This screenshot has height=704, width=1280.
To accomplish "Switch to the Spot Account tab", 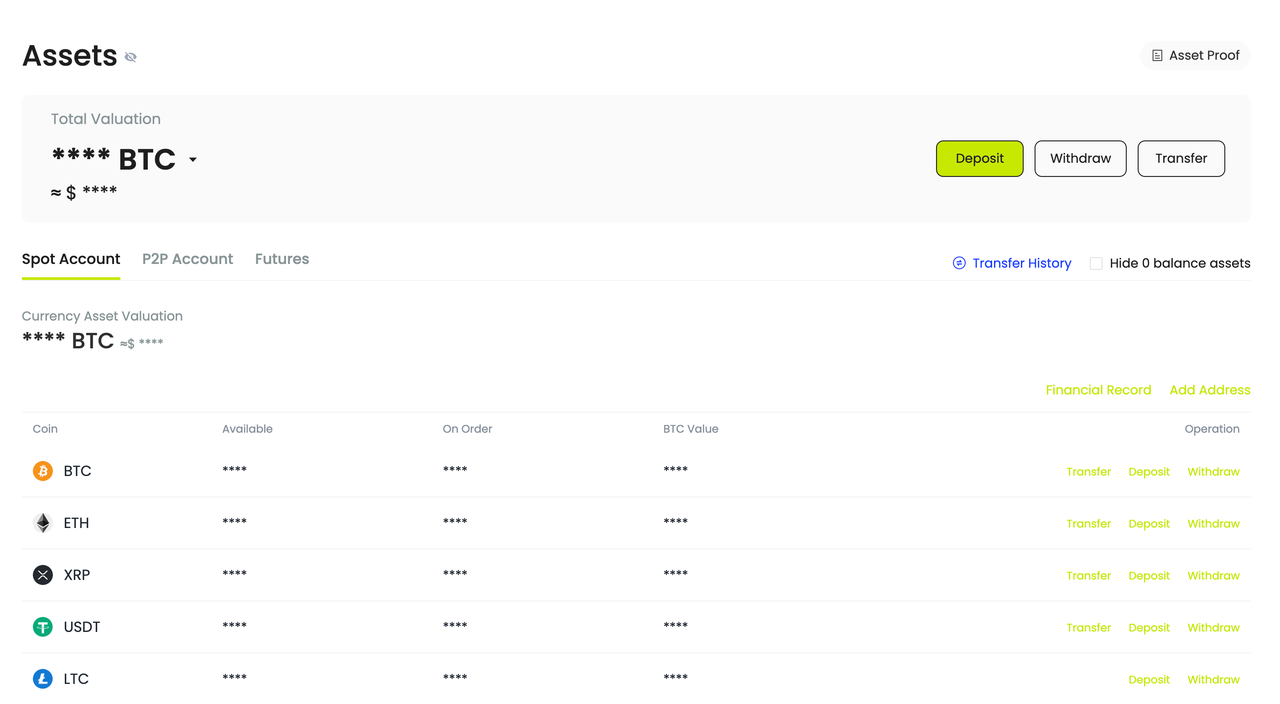I will 71,259.
